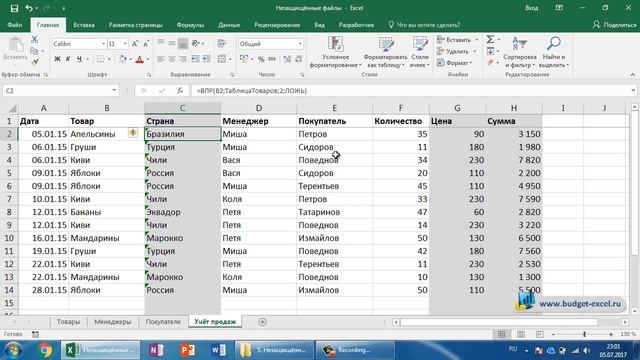This screenshot has width=640, height=360.
Task: Click the zoom out minus button
Action: (553, 334)
